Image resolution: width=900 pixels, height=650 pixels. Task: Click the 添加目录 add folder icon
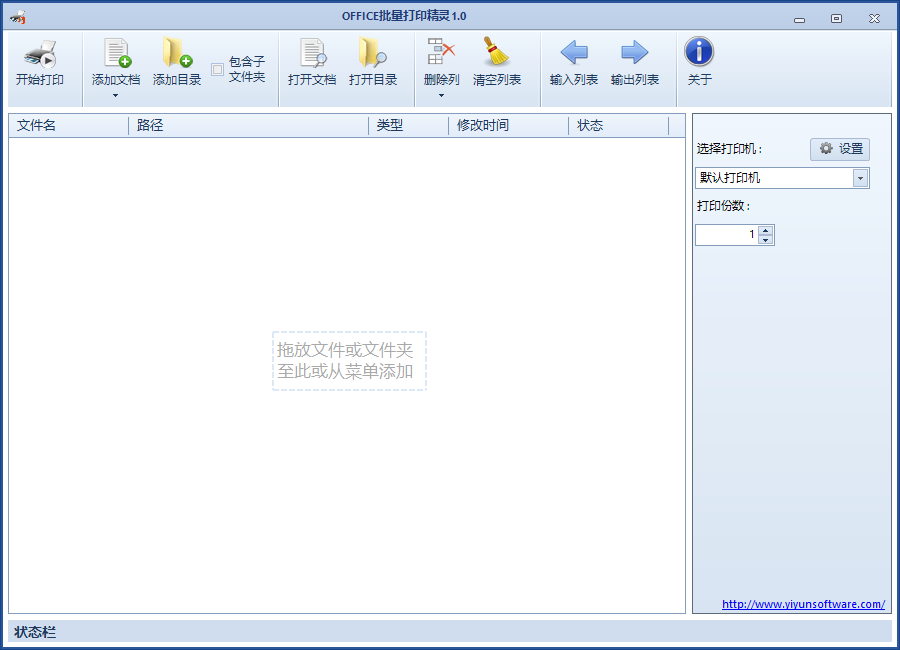176,55
